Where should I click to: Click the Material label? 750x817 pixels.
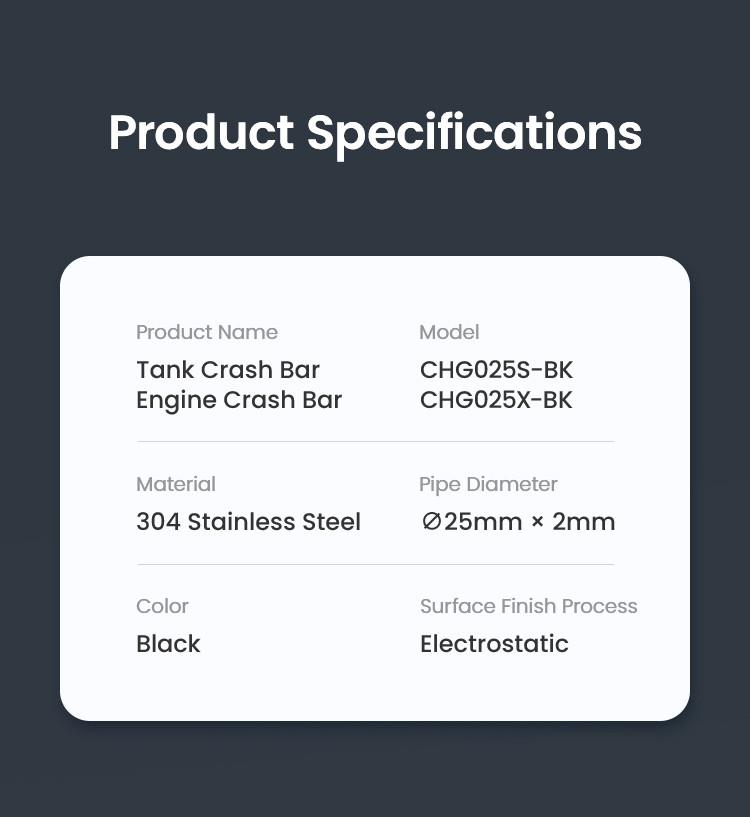coord(176,484)
